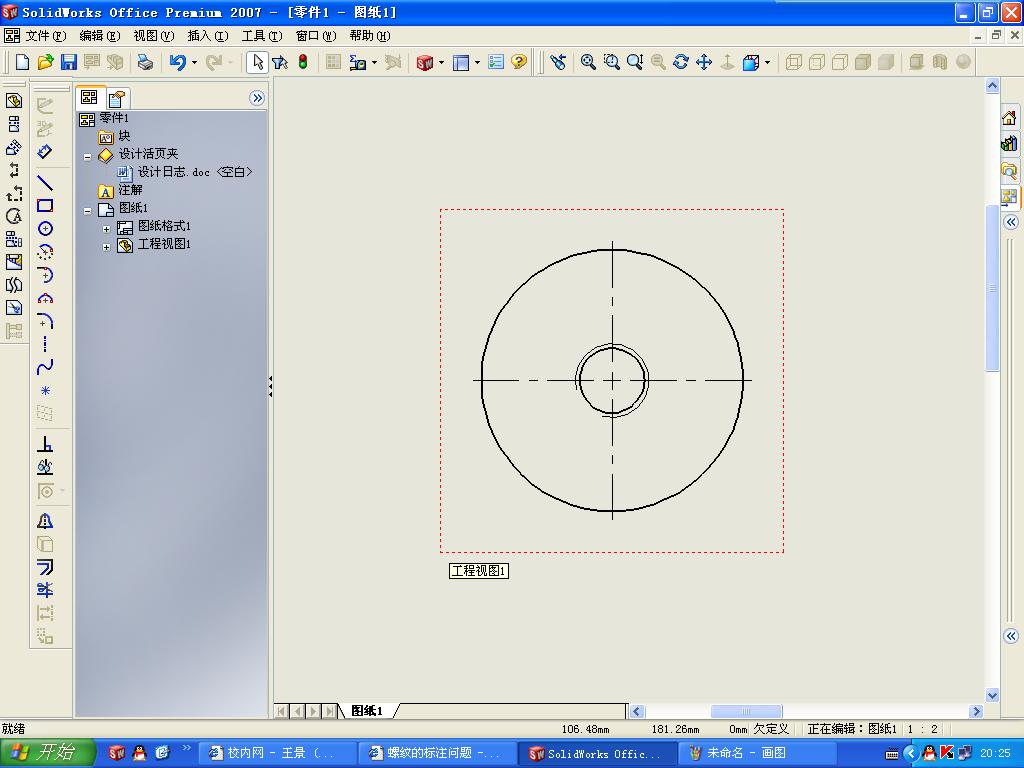Save the drawing with floppy disk icon
The image size is (1024, 768).
69,62
